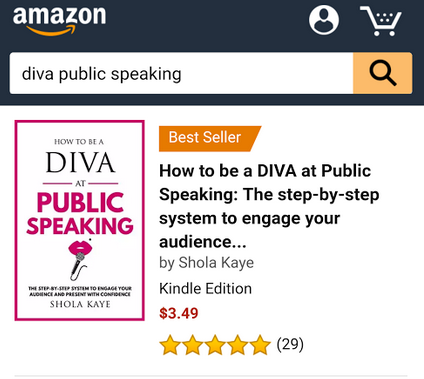
Task: Click the $3.49 price
Action: 179,313
